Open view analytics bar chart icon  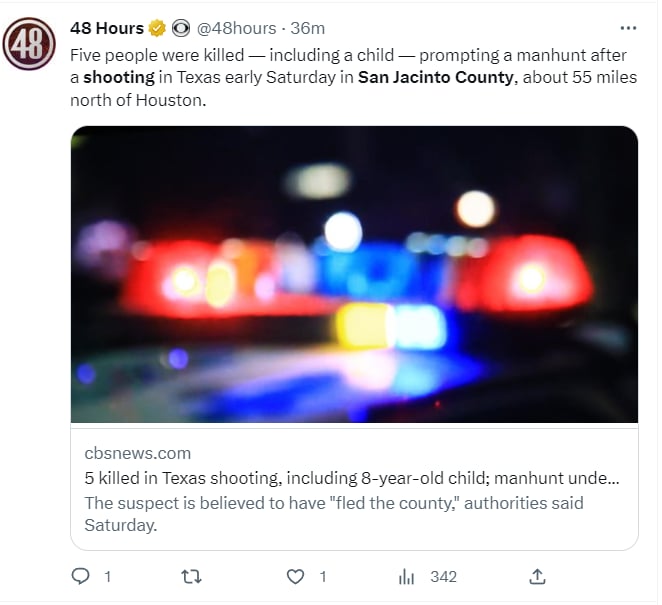(x=406, y=576)
